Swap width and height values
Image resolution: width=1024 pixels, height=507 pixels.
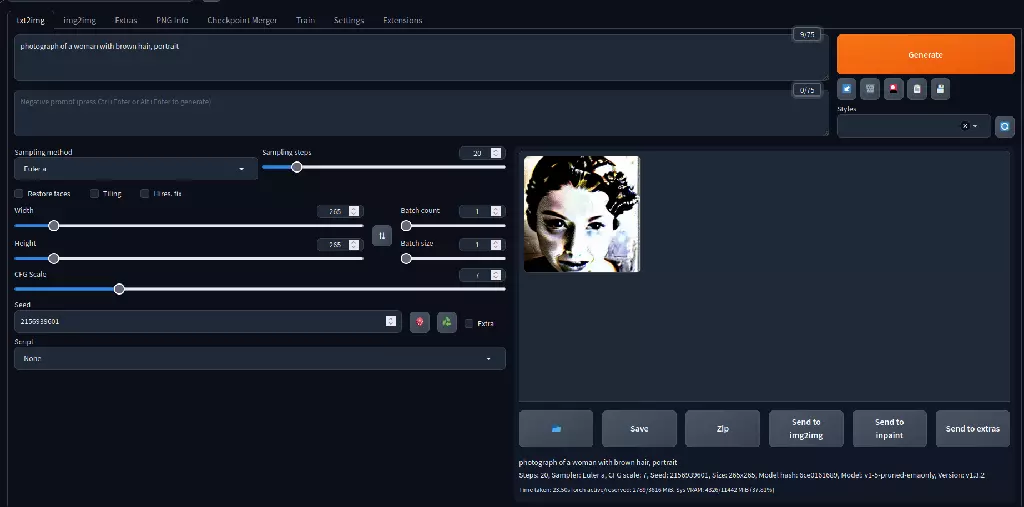point(382,235)
